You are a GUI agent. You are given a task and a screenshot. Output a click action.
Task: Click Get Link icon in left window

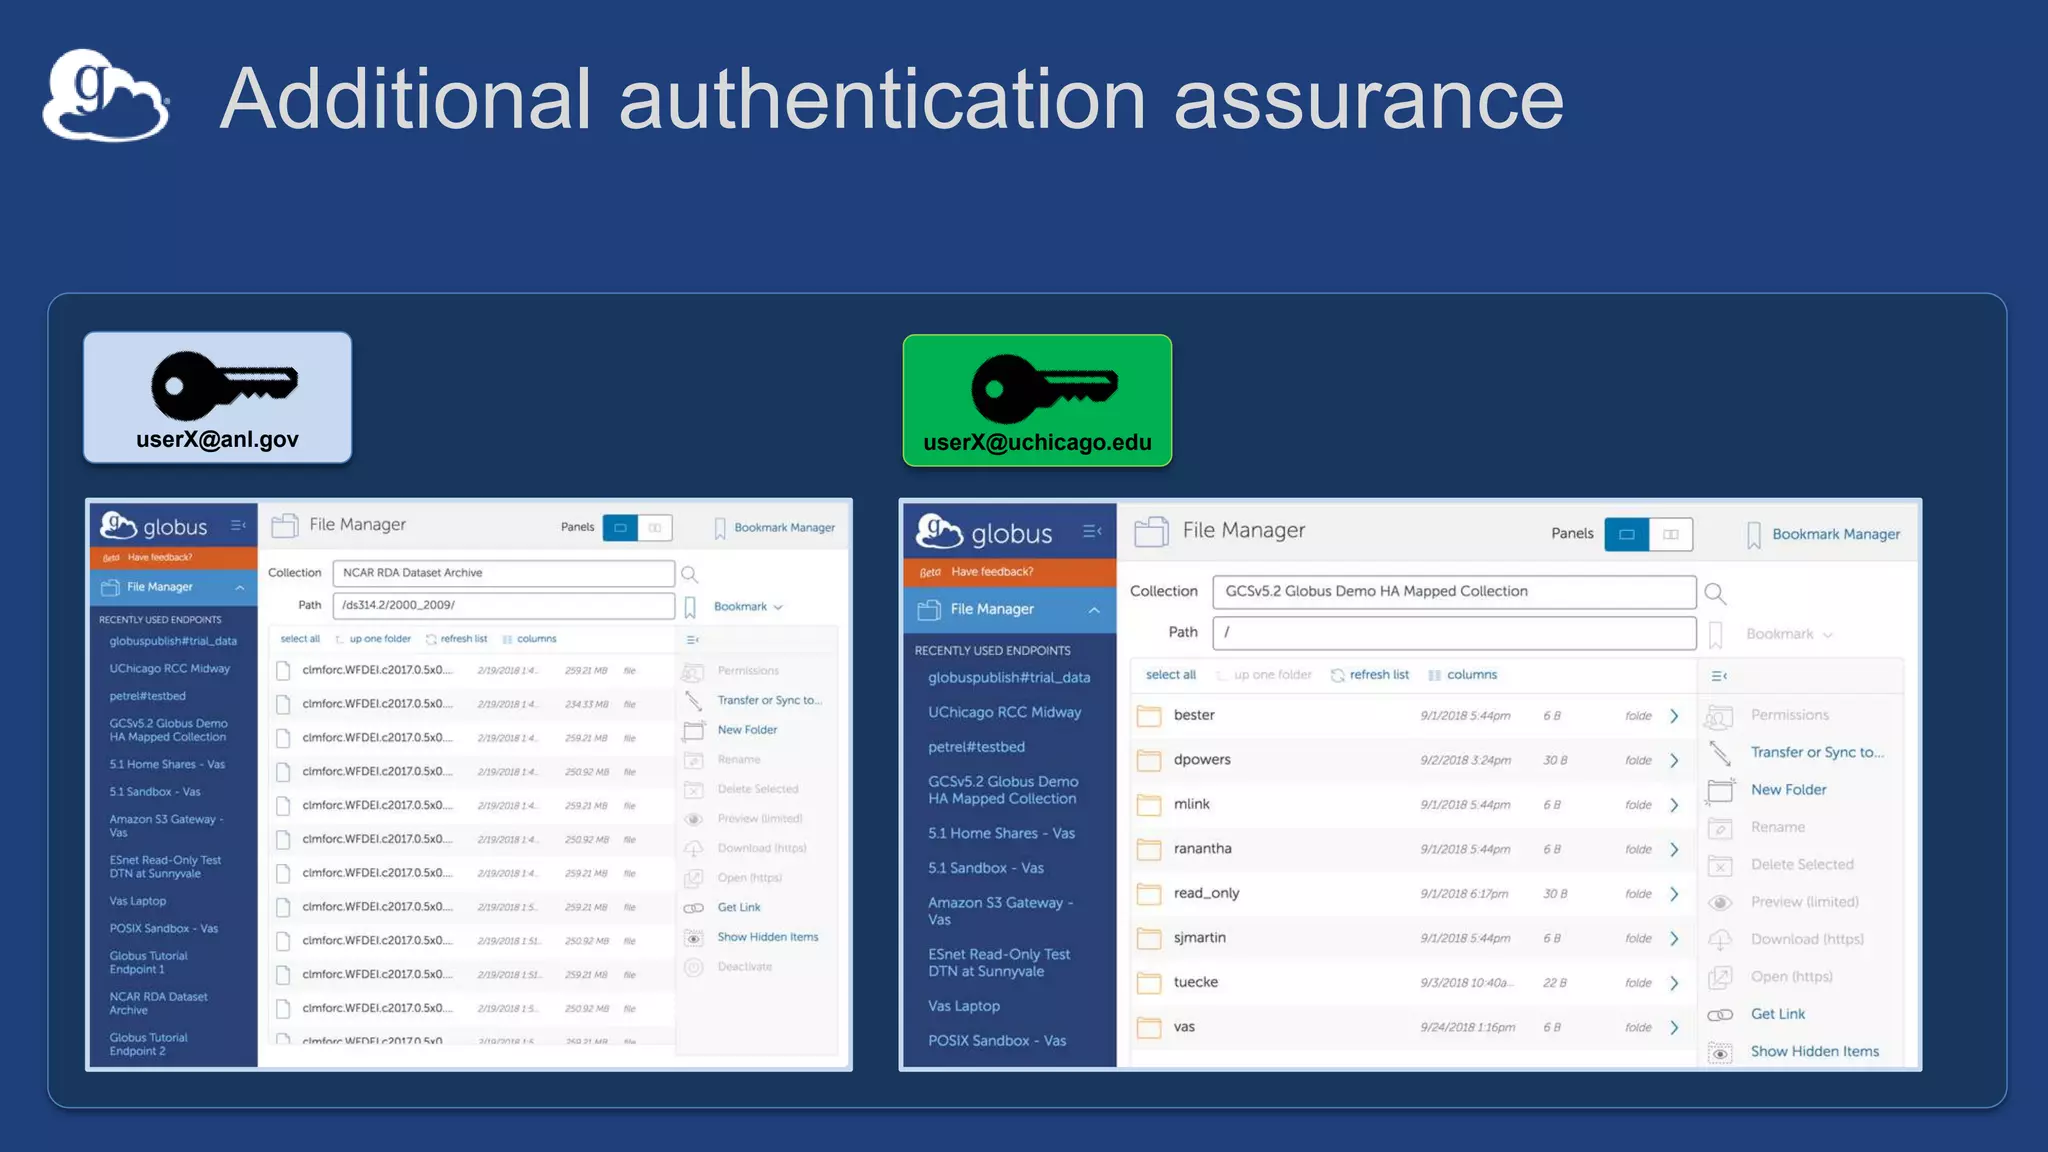[694, 908]
